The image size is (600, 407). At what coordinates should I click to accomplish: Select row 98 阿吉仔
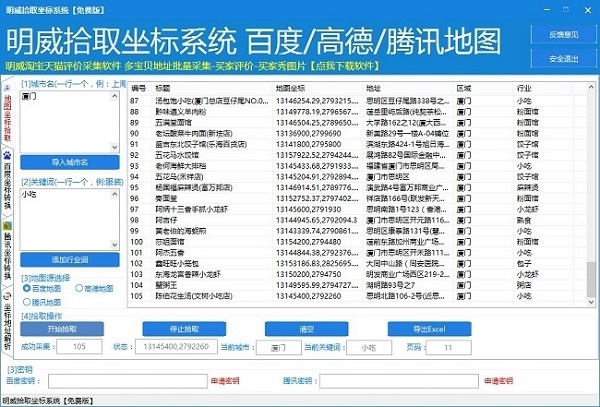click(357, 220)
